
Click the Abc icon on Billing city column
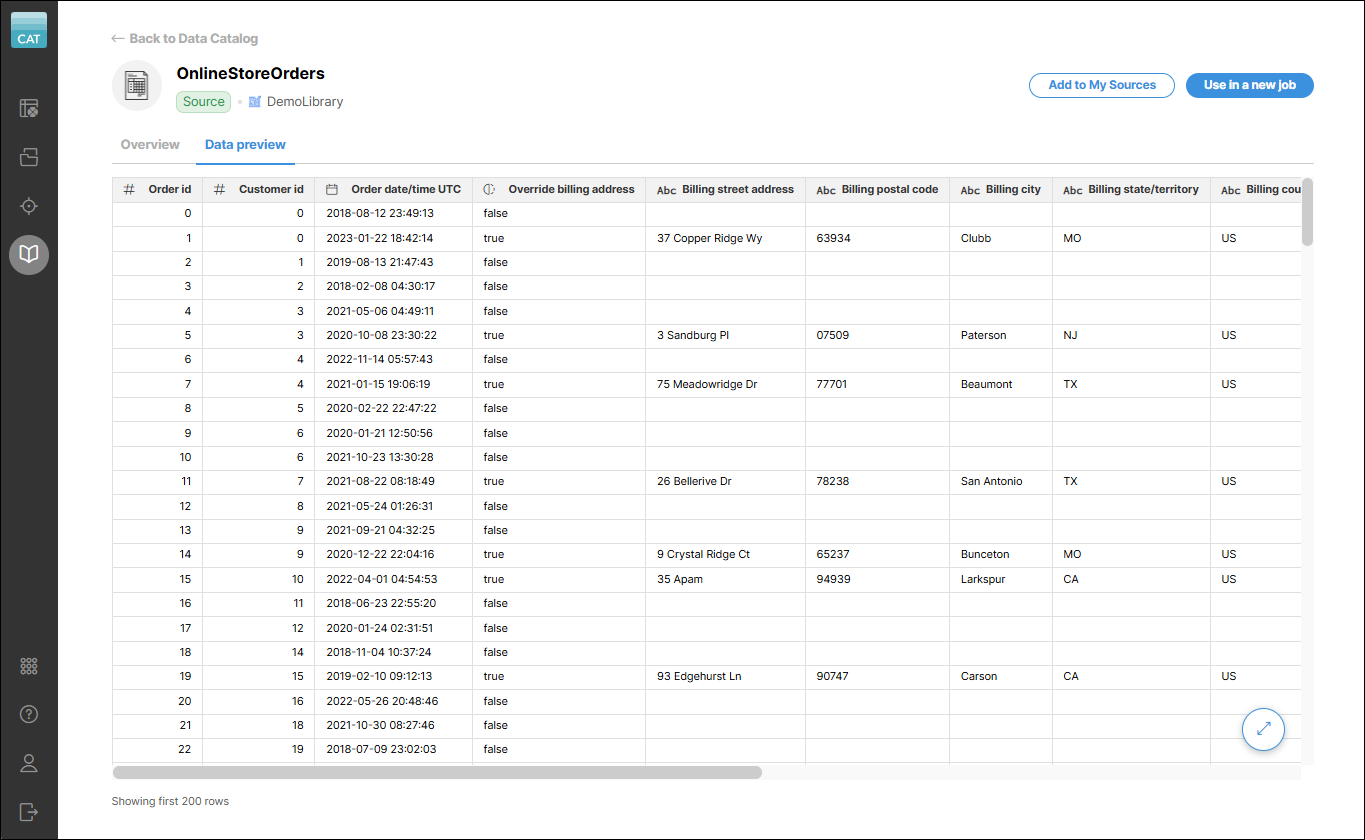coord(970,189)
